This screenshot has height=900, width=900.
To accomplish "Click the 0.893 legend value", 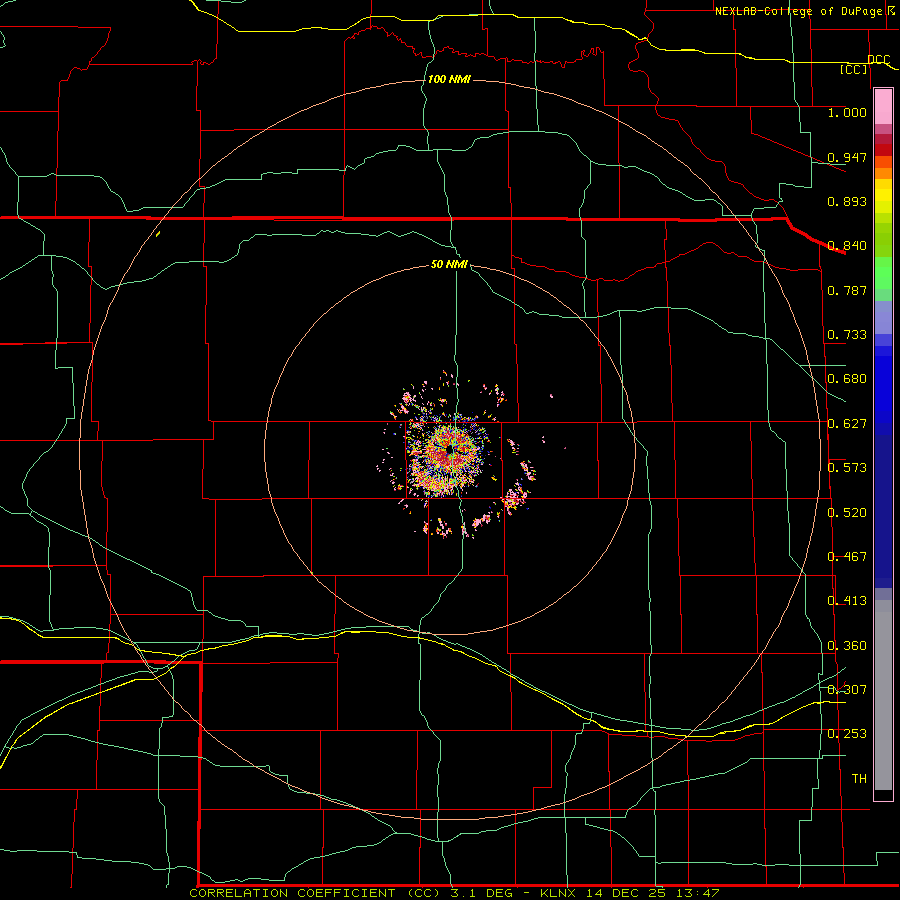I will tap(847, 201).
